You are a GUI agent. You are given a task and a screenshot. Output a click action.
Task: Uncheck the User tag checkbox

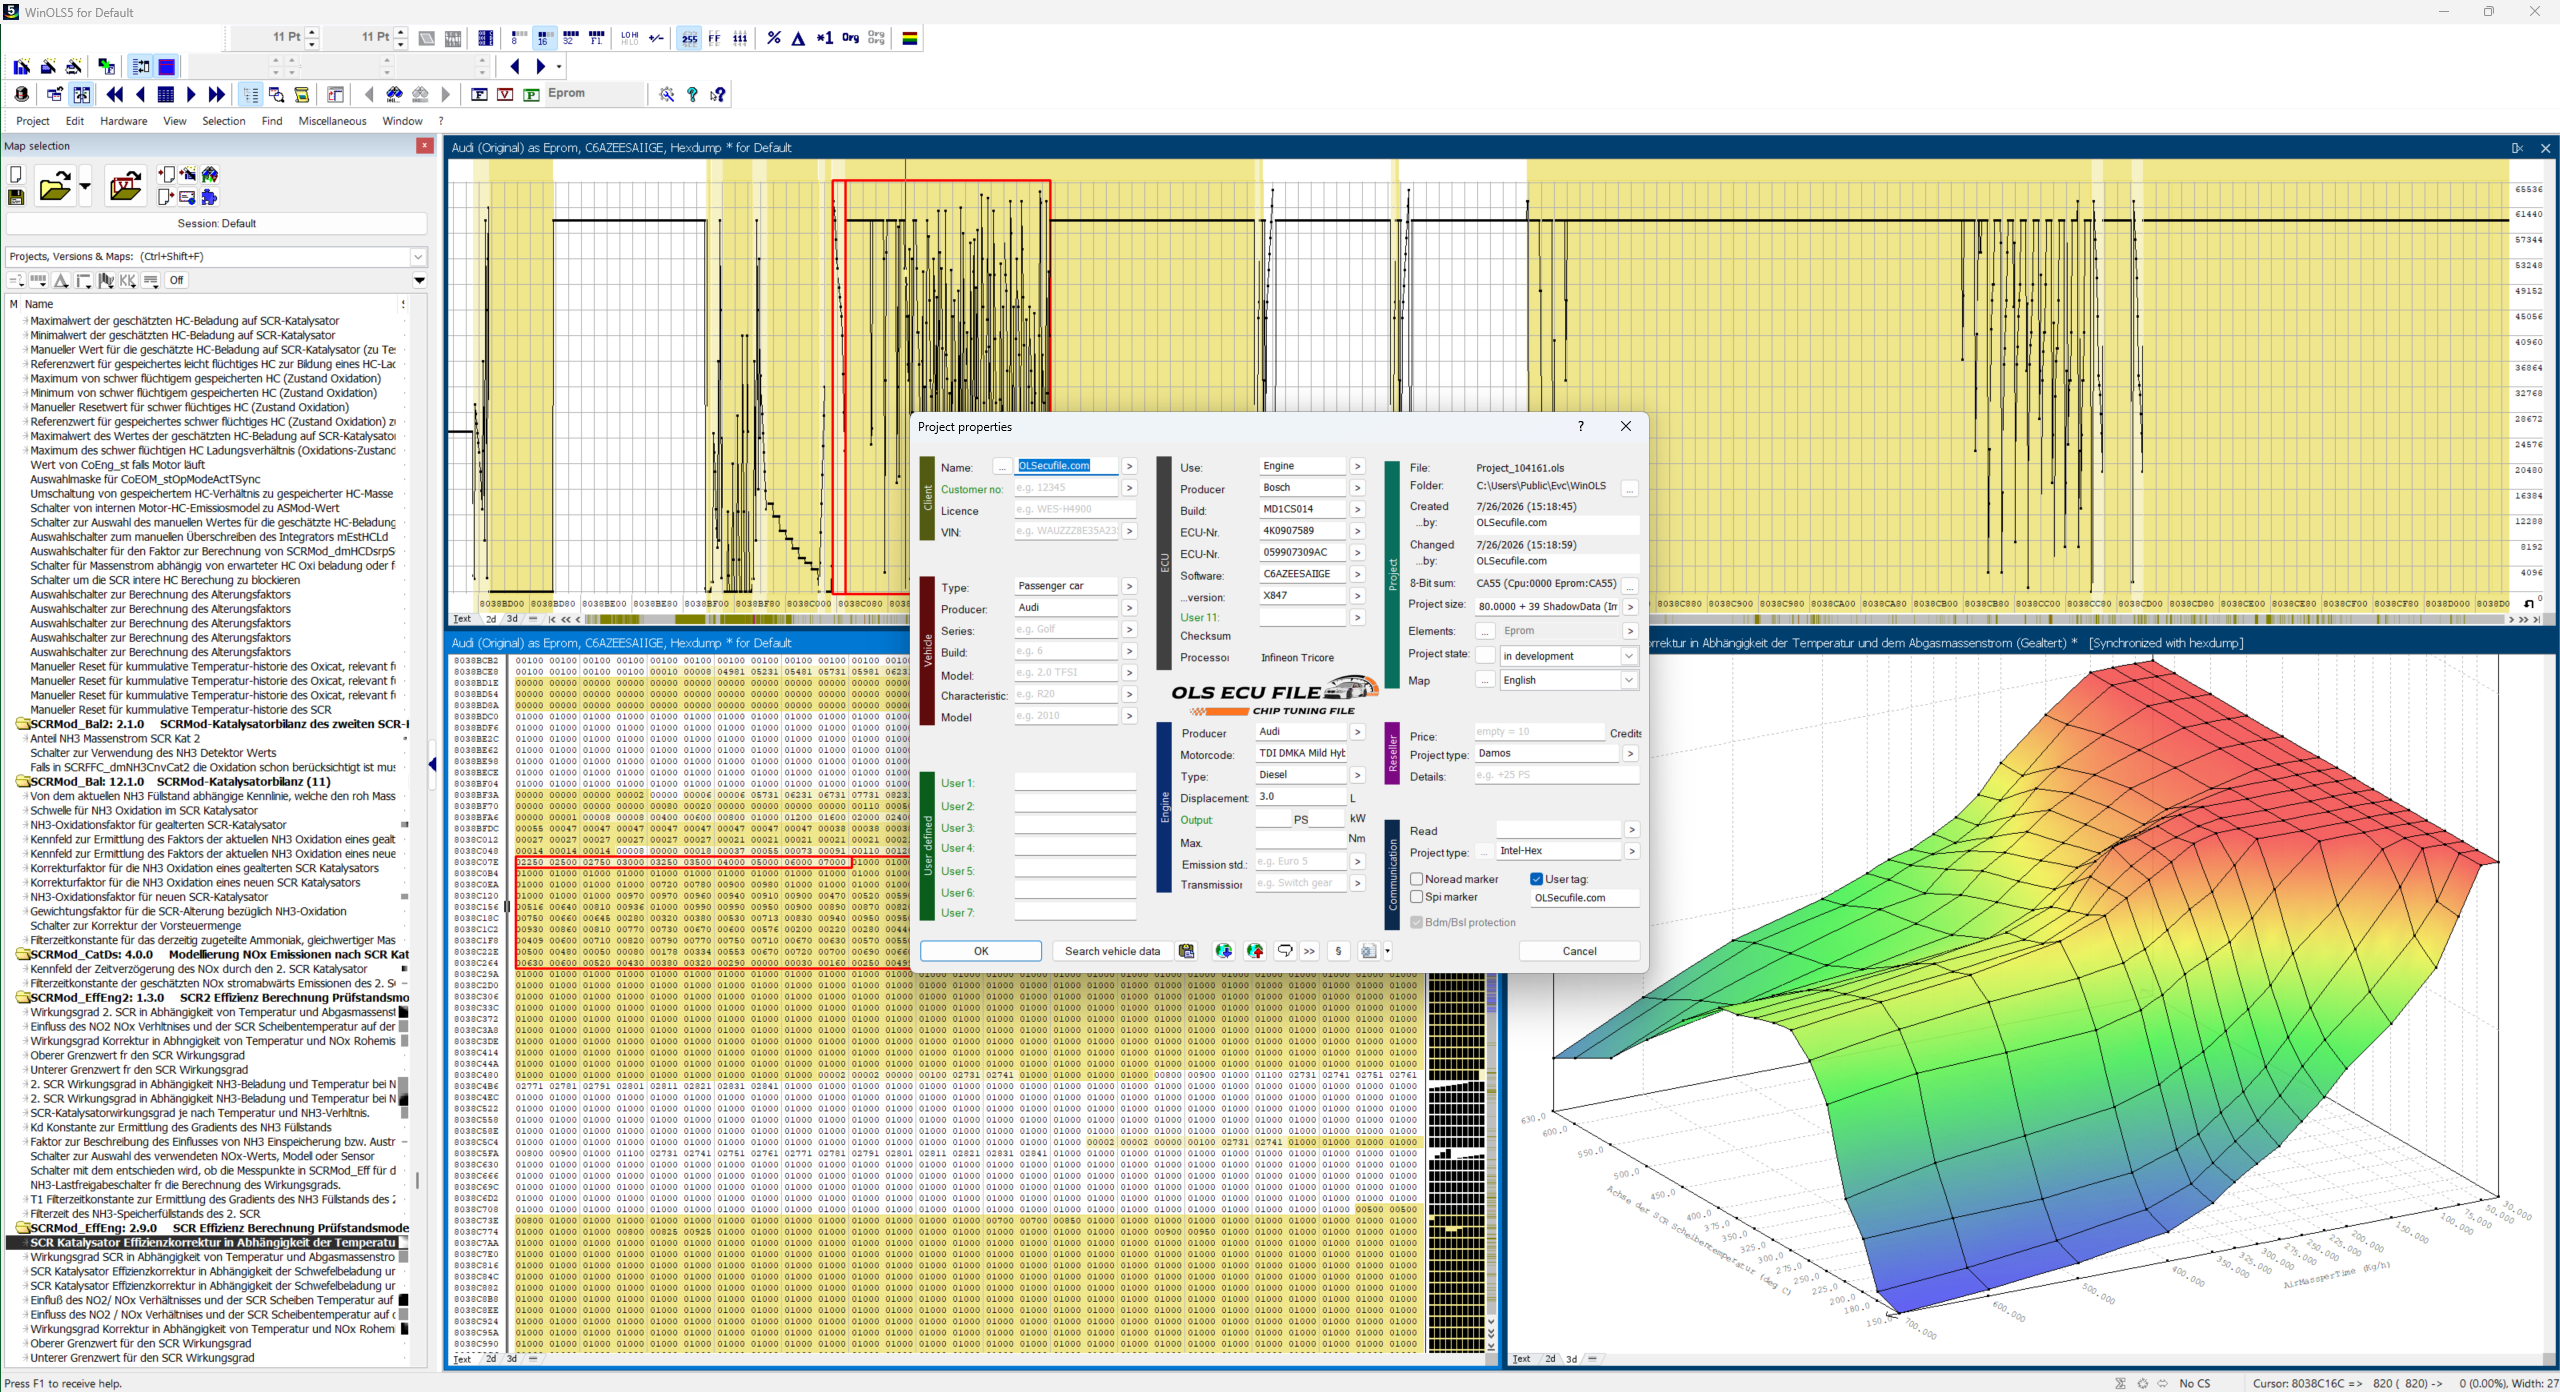pos(1536,879)
